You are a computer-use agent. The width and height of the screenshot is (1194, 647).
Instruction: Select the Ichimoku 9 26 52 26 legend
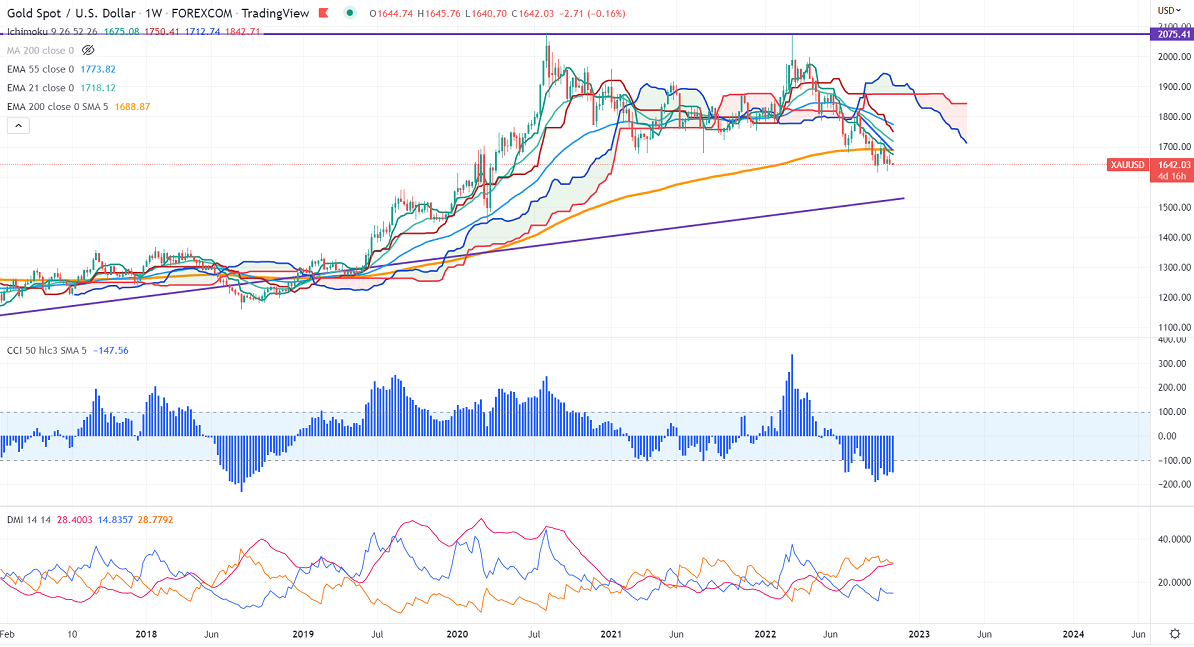coord(52,32)
